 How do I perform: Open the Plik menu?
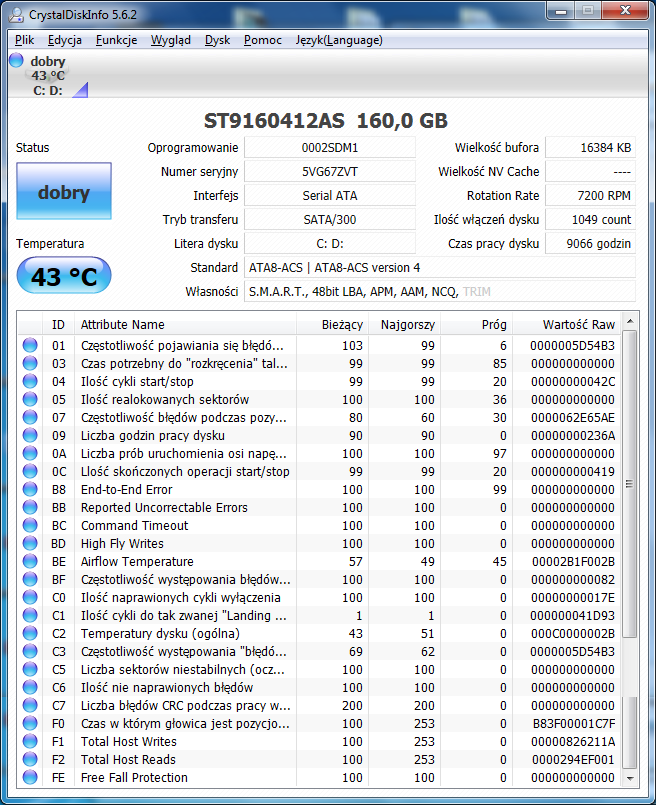(x=24, y=40)
